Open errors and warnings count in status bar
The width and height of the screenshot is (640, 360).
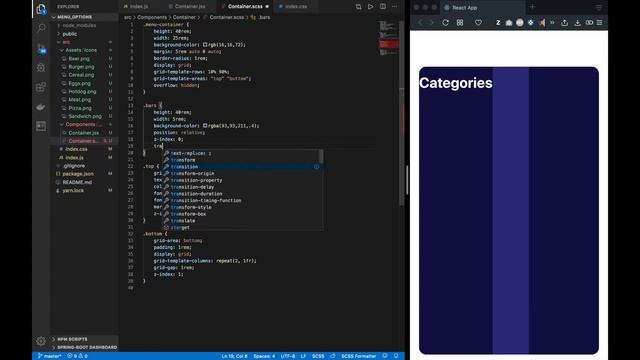coord(77,356)
